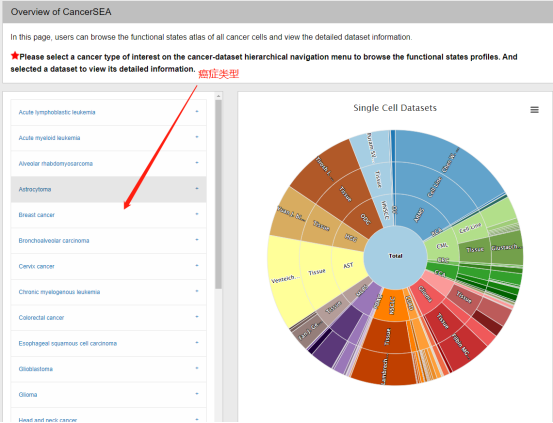Click orange NSCLC sunburst segment
The width and height of the screenshot is (553, 423).
(391, 306)
